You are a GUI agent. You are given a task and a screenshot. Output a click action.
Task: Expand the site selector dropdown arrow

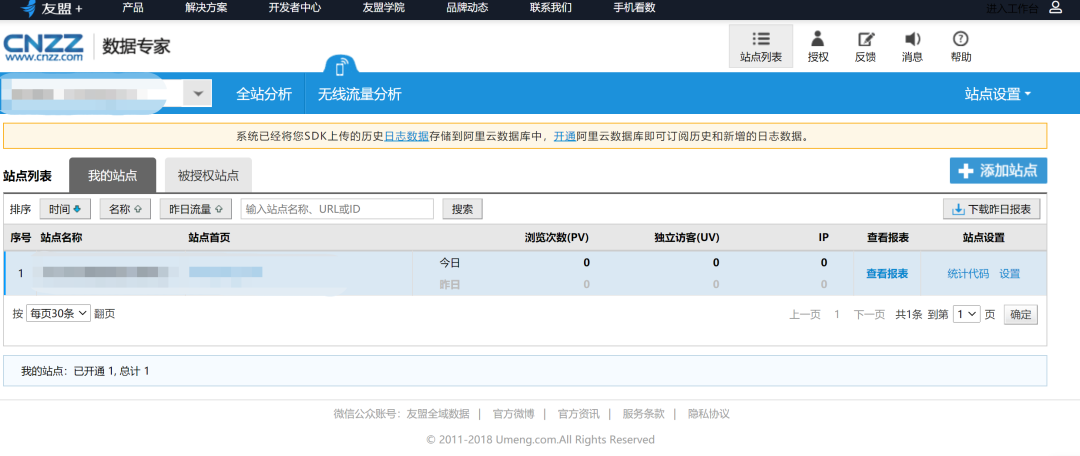pos(197,94)
